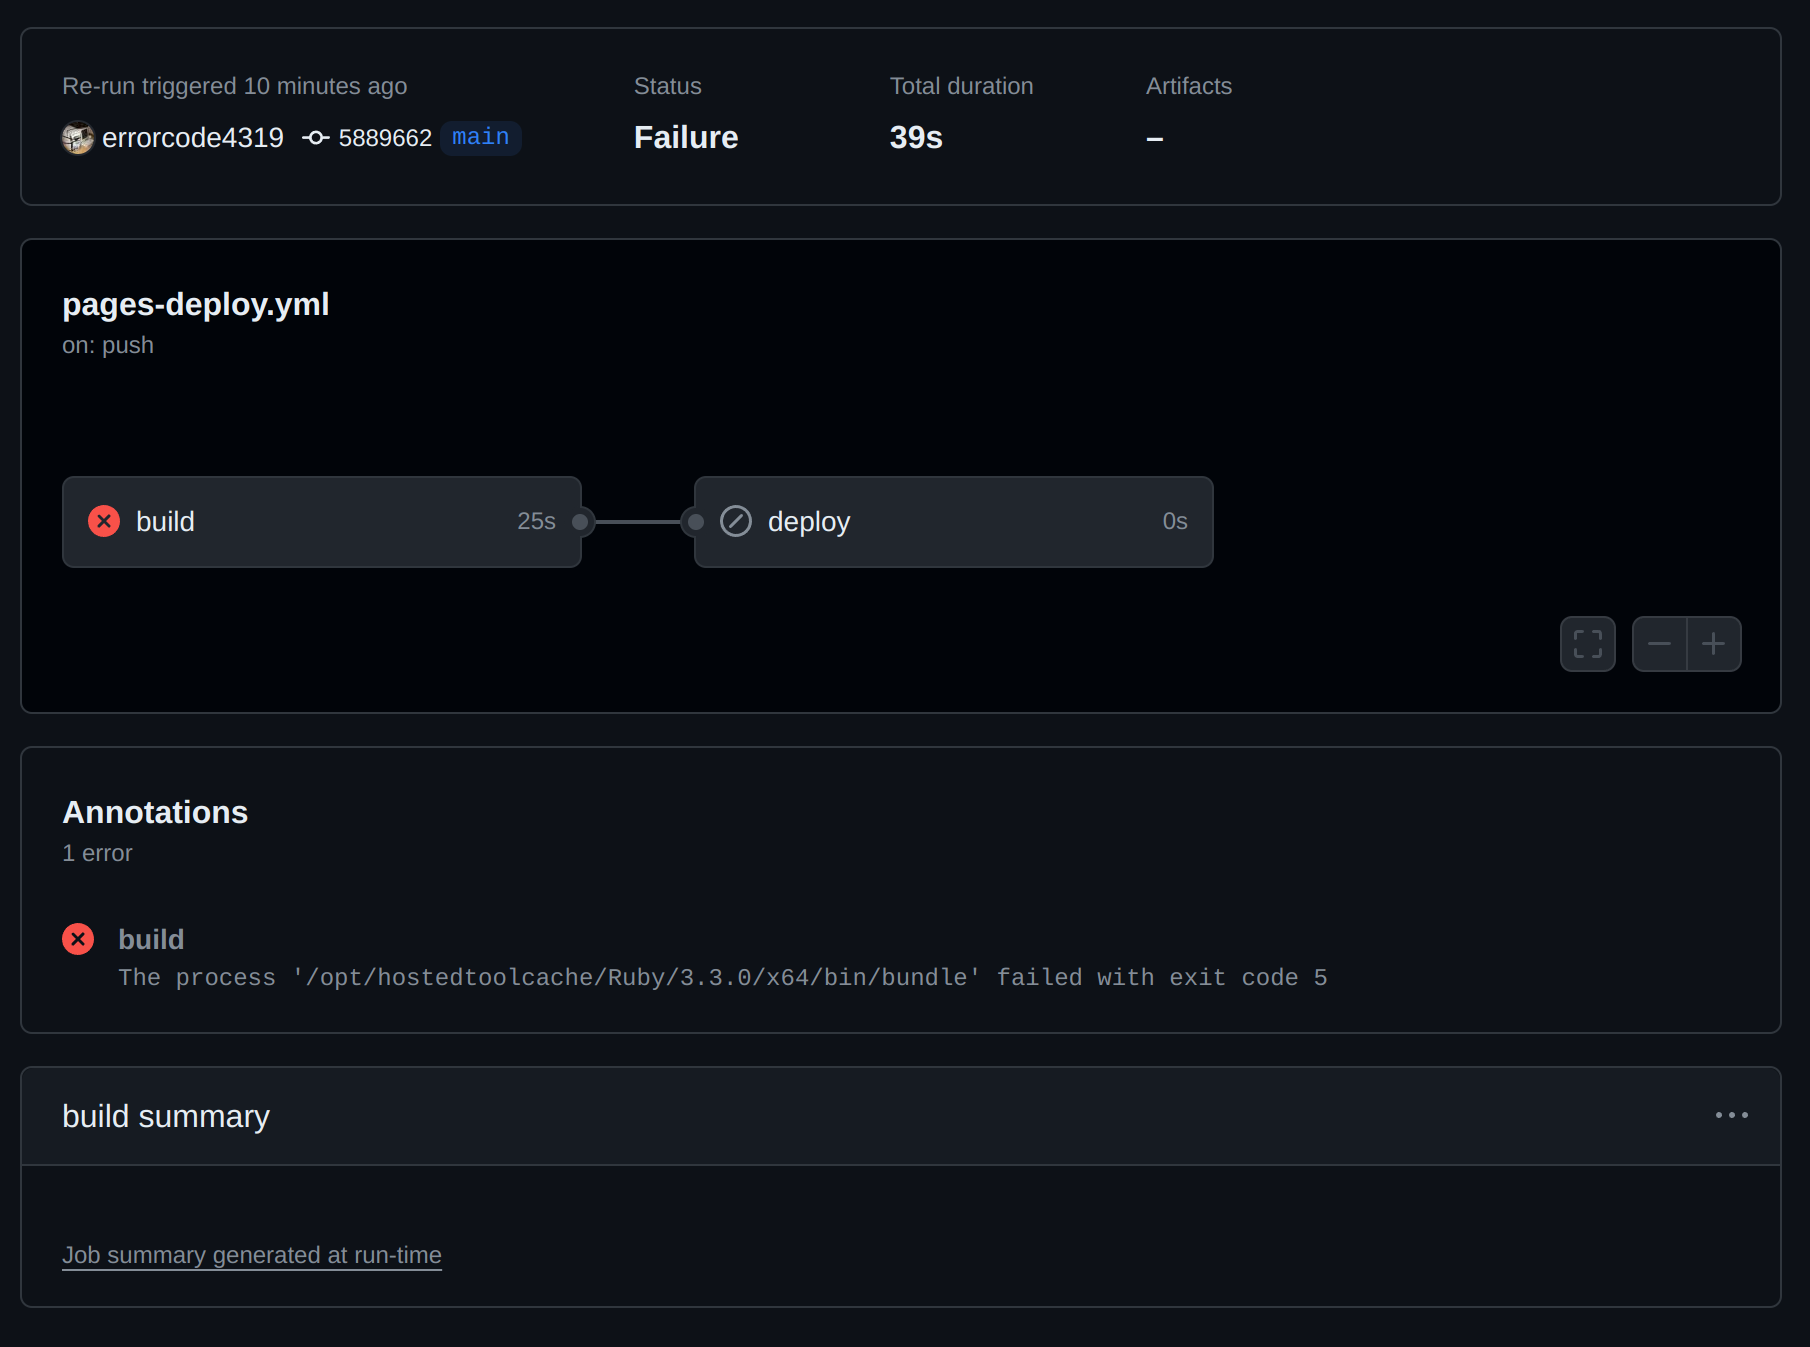
Task: Click the skipped status icon on deploy
Action: coord(736,521)
